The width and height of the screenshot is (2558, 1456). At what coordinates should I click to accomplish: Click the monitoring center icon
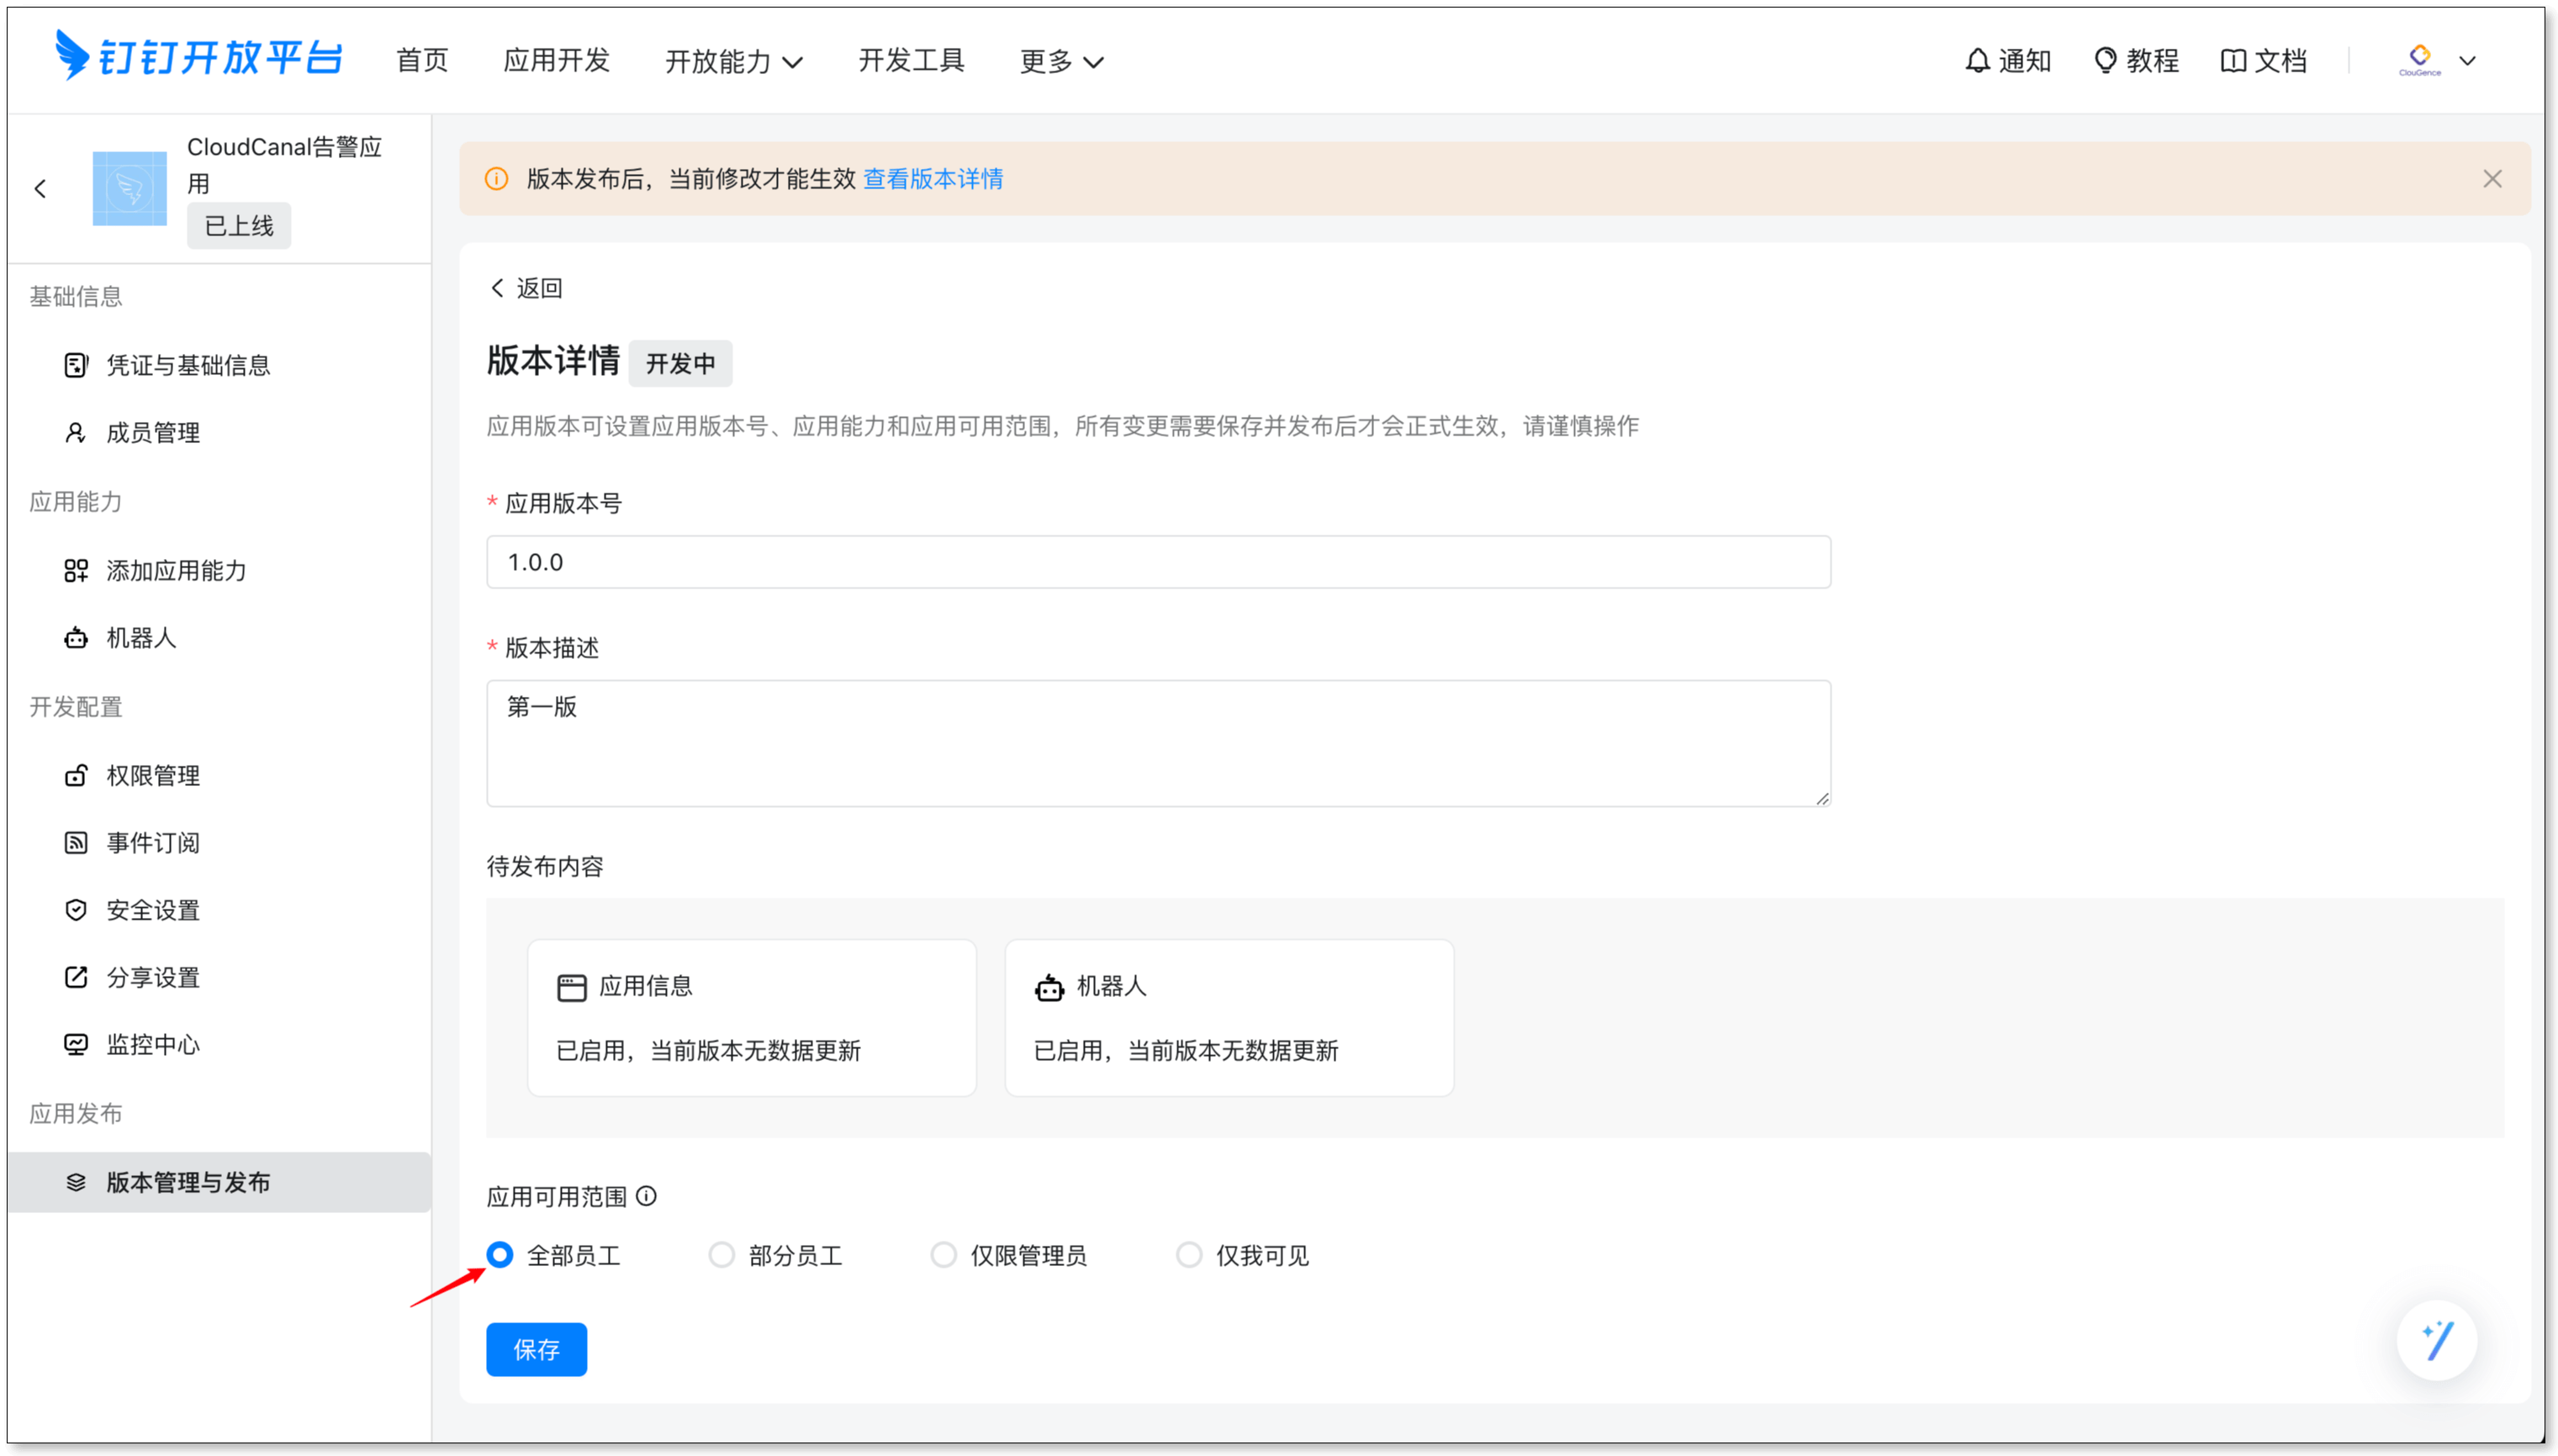[76, 1045]
